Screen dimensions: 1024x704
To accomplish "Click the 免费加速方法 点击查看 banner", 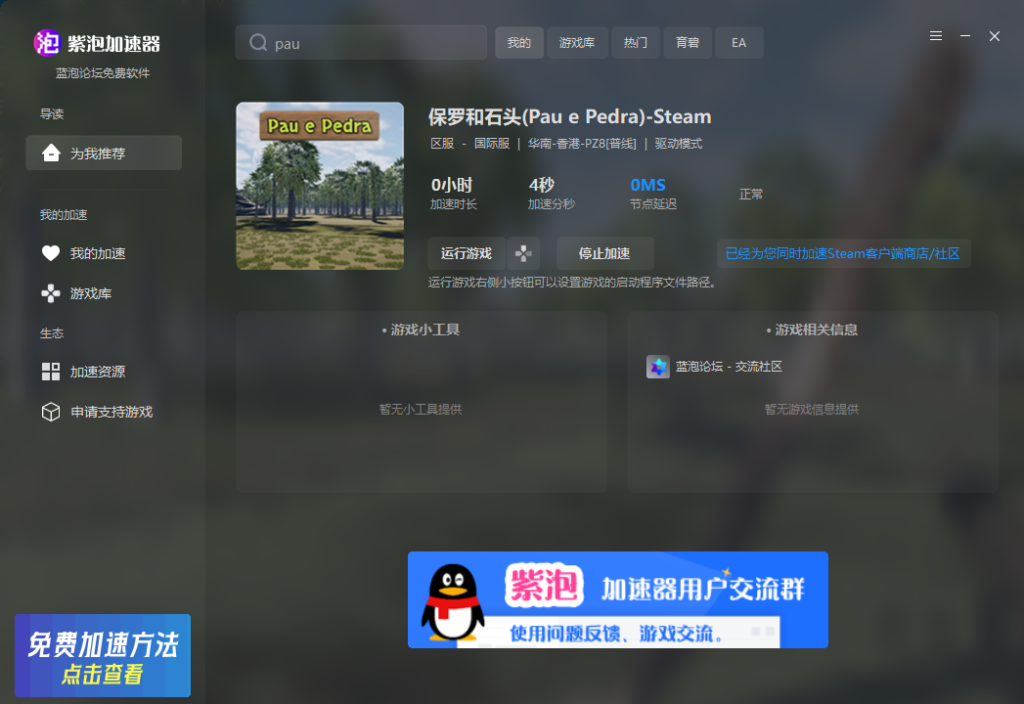I will coord(103,656).
